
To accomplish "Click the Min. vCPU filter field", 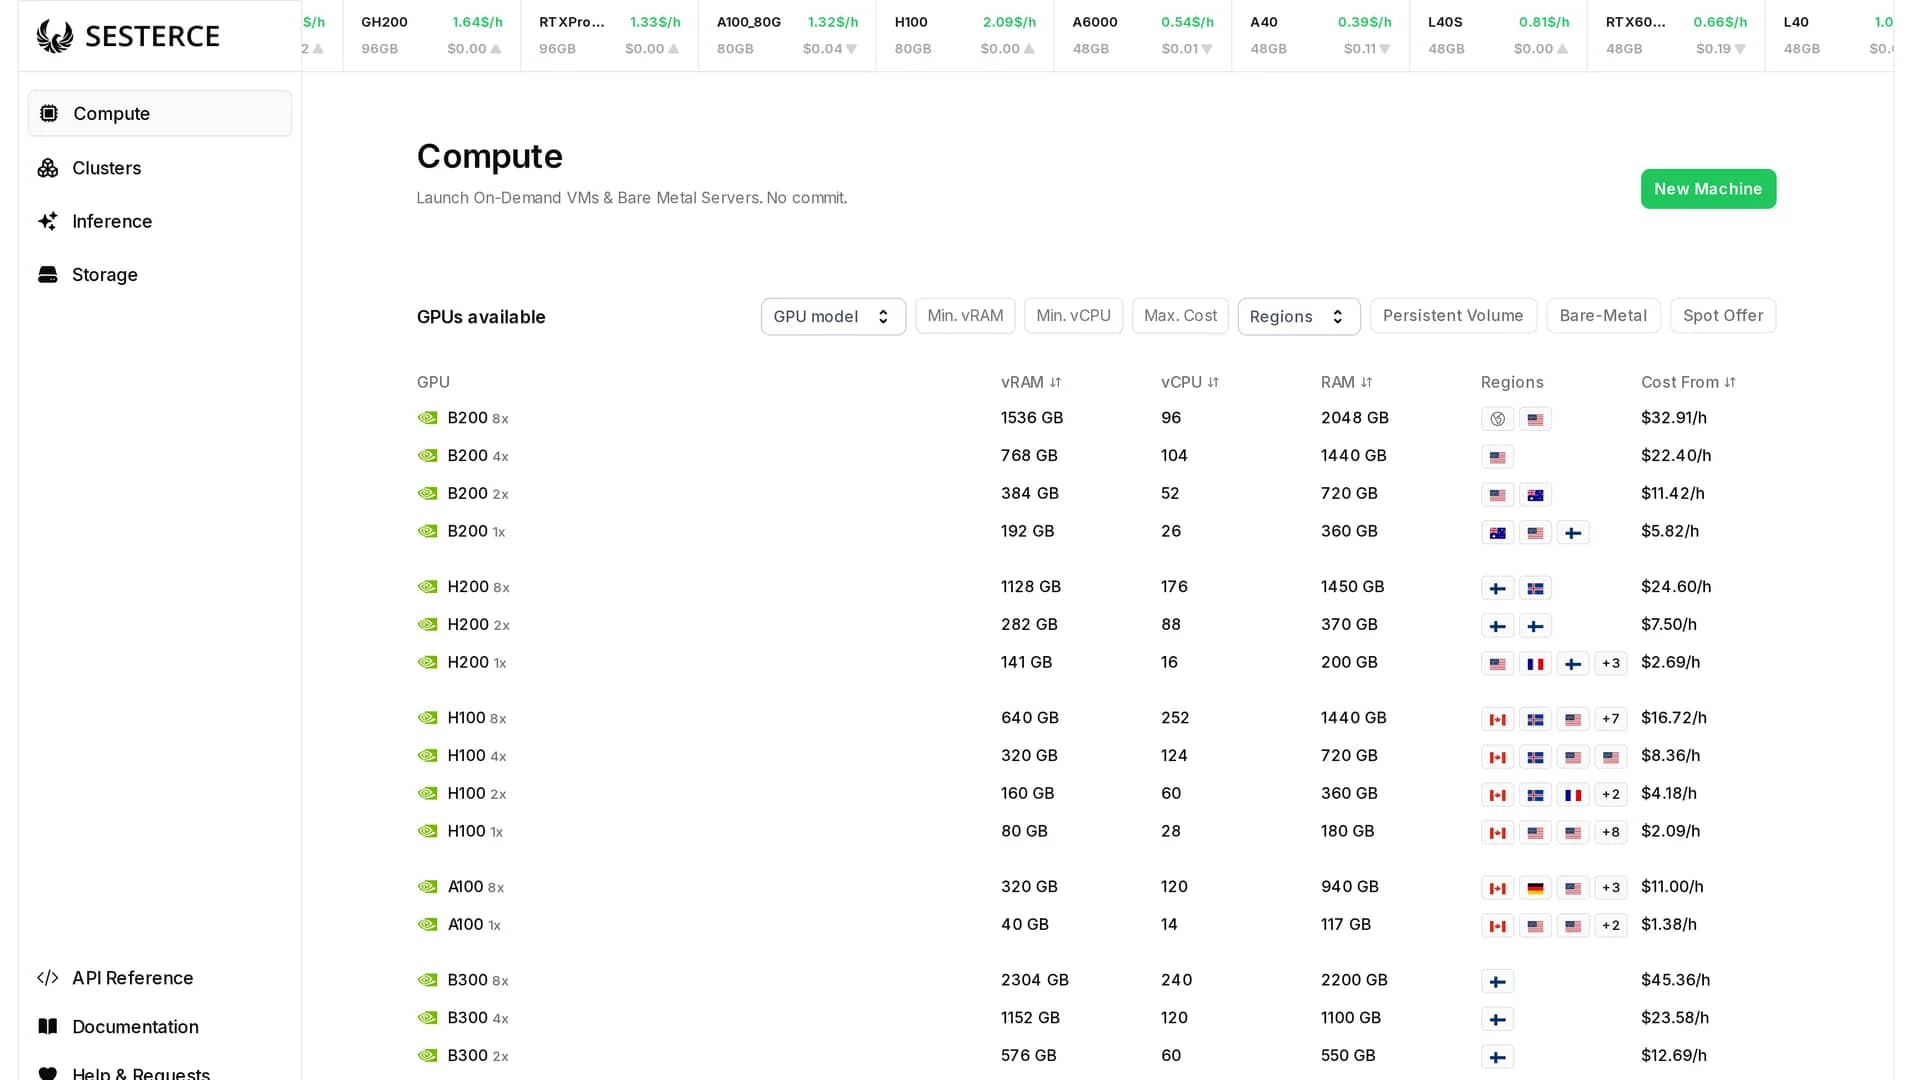I will coord(1073,316).
